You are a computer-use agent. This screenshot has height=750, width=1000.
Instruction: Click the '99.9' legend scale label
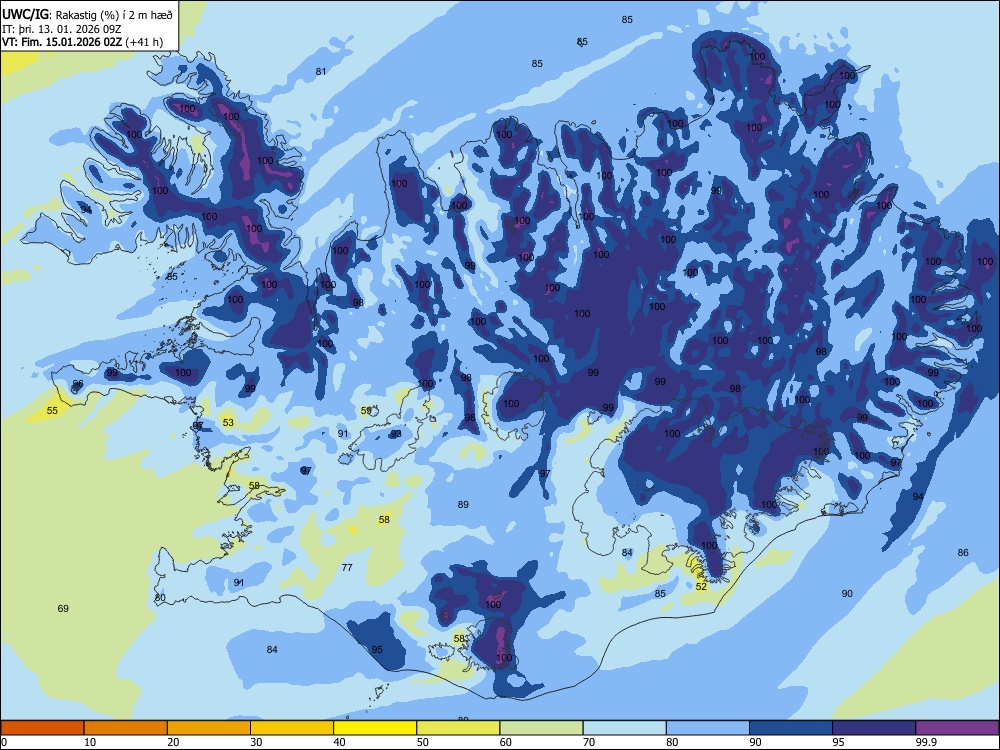click(x=926, y=742)
